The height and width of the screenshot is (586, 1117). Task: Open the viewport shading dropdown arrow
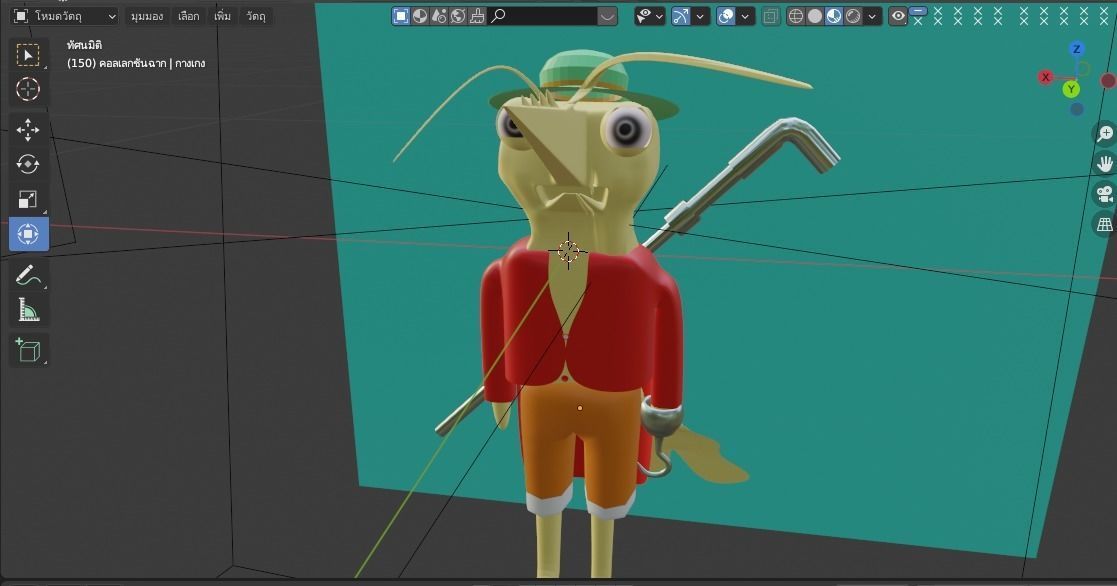pos(872,15)
